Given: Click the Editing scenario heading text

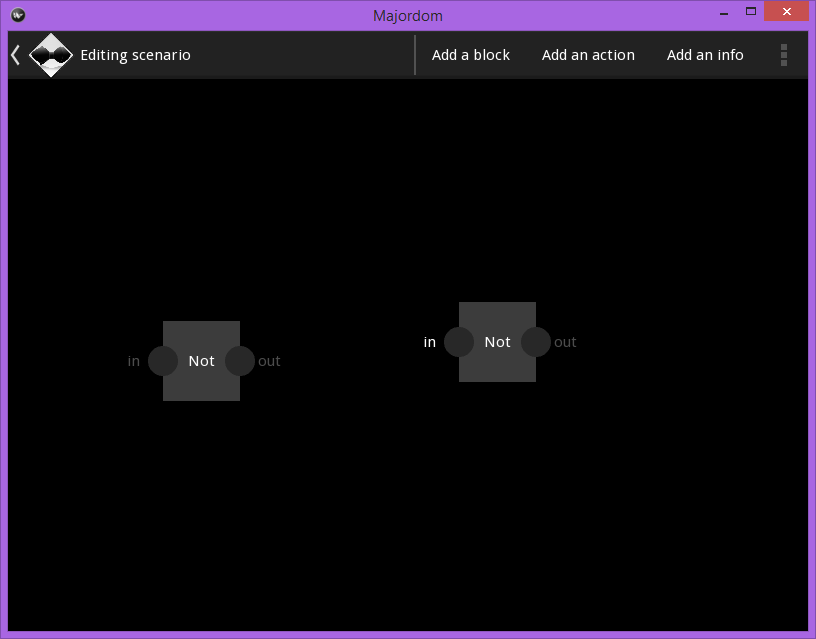Looking at the screenshot, I should click(x=135, y=55).
